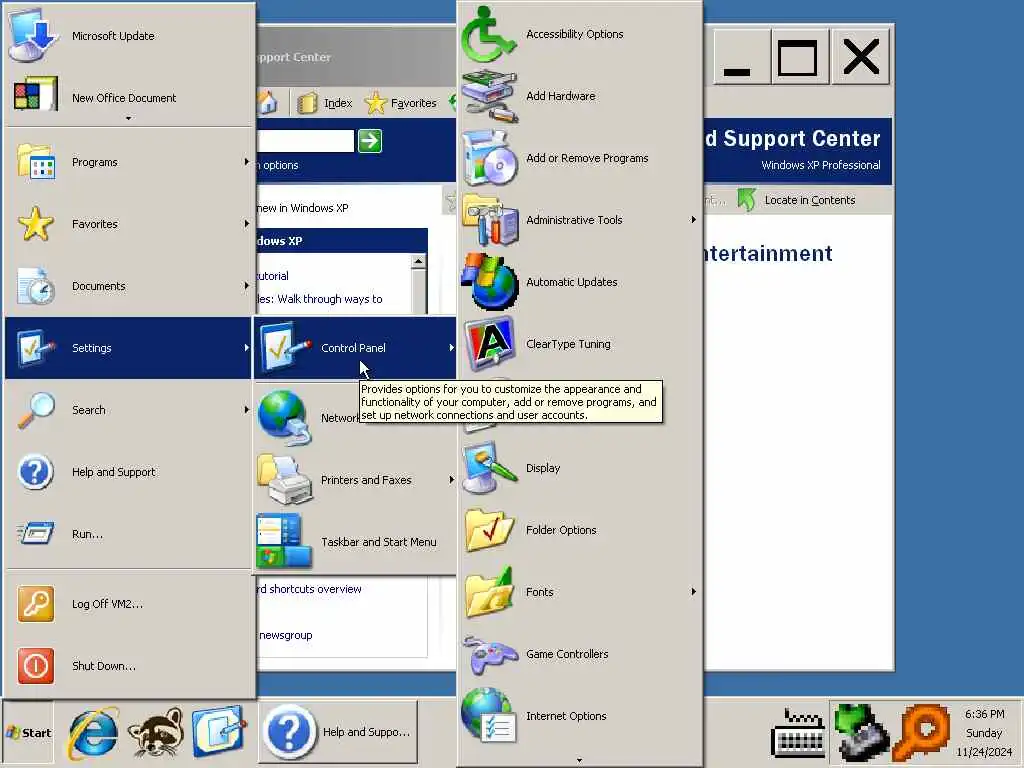Click the green search Go arrow button
Image resolution: width=1024 pixels, height=768 pixels.
(x=370, y=140)
